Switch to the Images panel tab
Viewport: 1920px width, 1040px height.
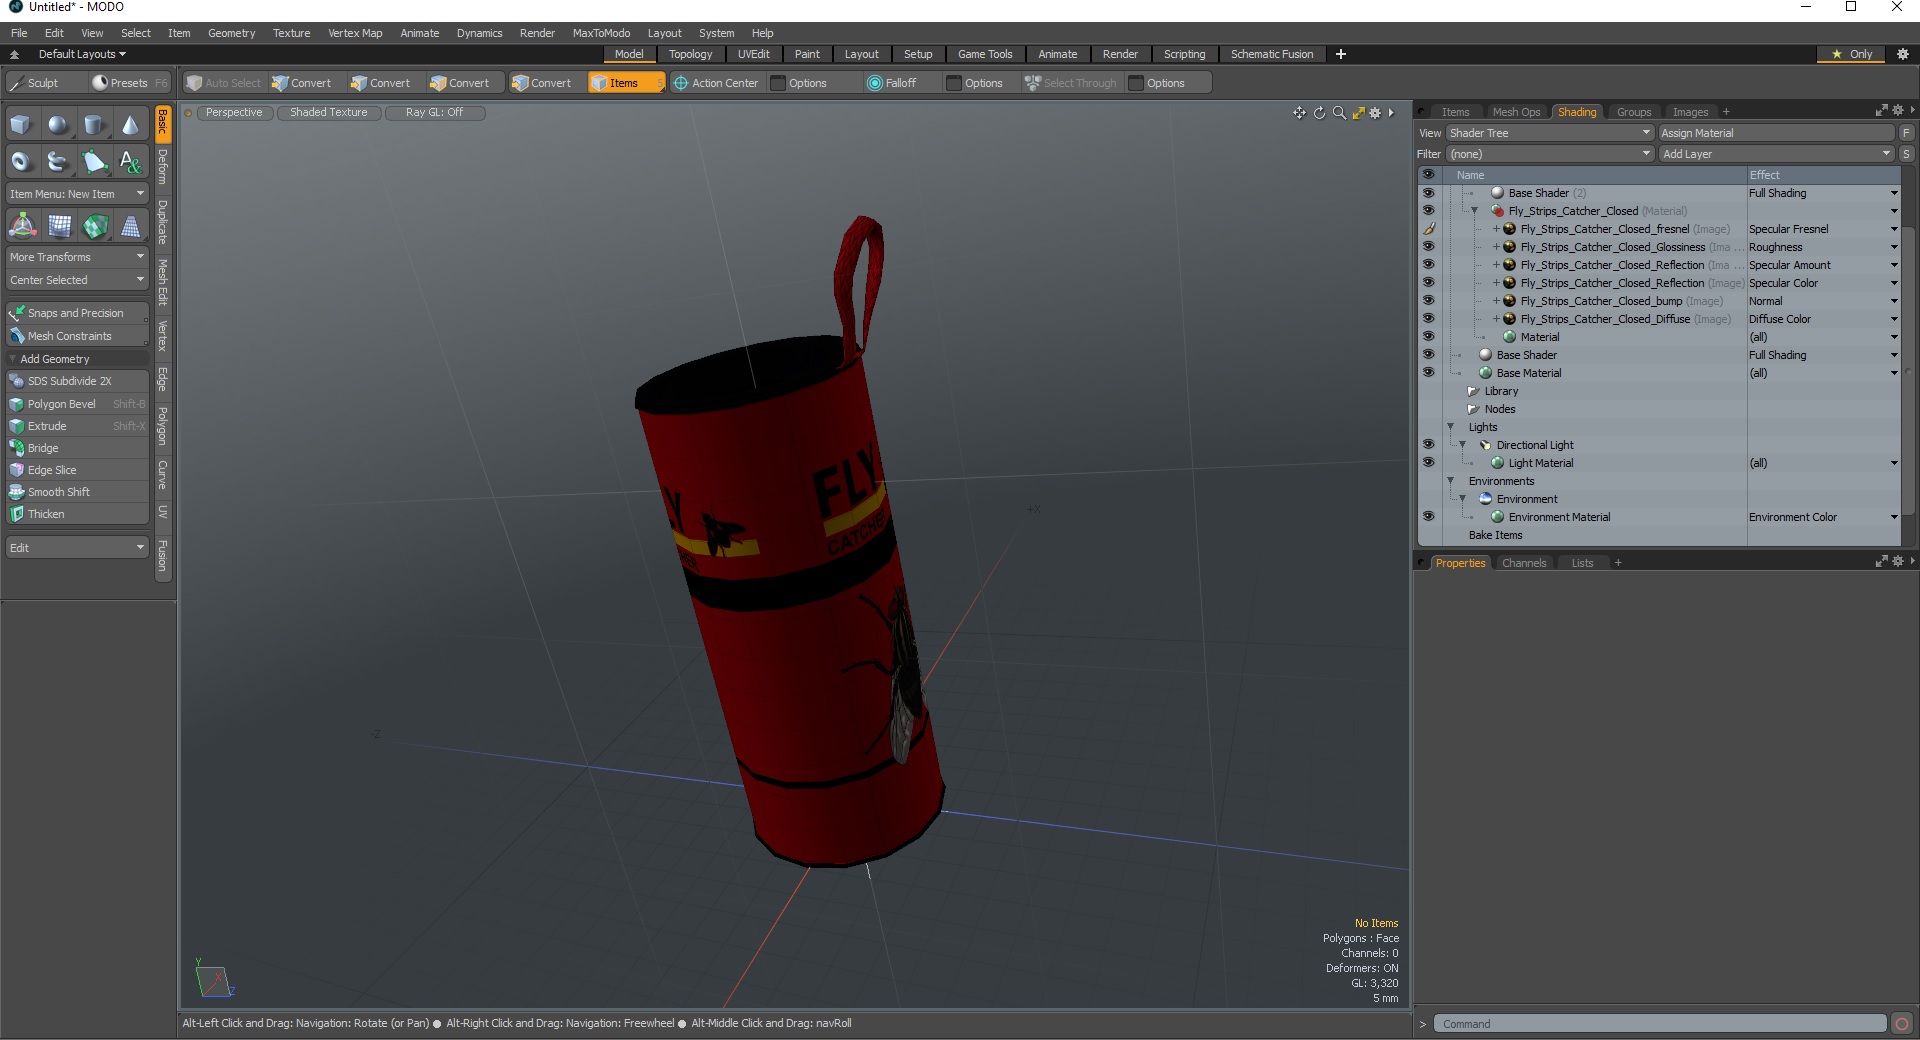coord(1690,112)
